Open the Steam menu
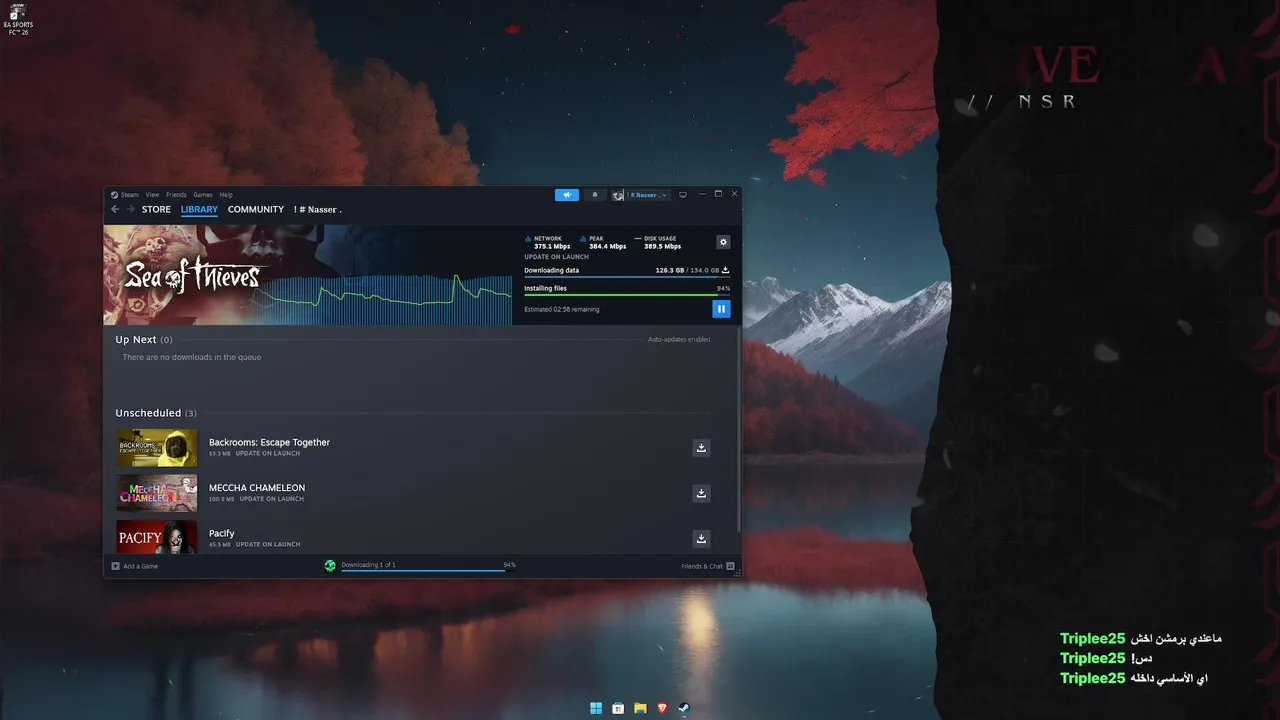This screenshot has width=1280, height=720. point(130,195)
